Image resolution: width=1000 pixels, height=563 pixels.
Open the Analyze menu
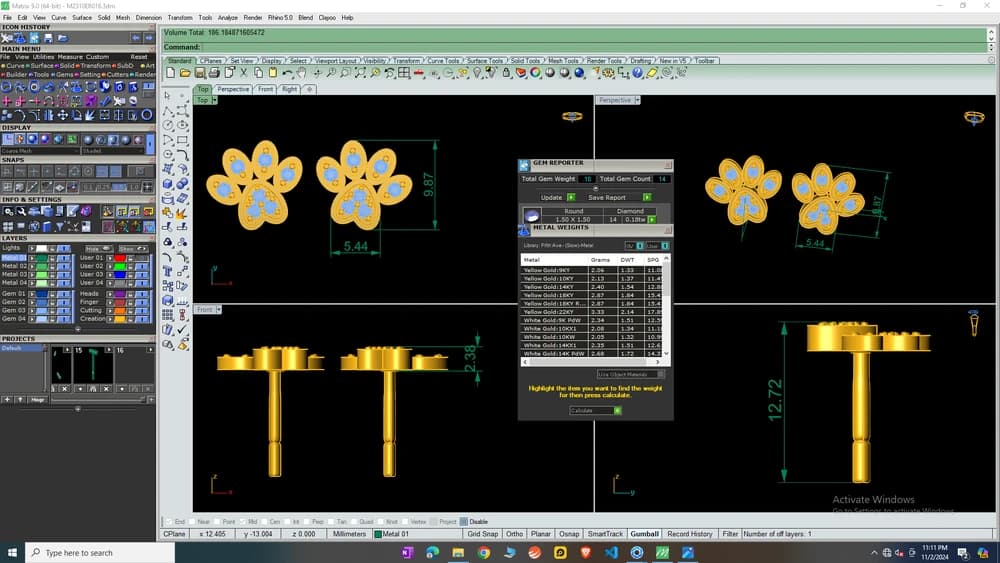(x=228, y=18)
